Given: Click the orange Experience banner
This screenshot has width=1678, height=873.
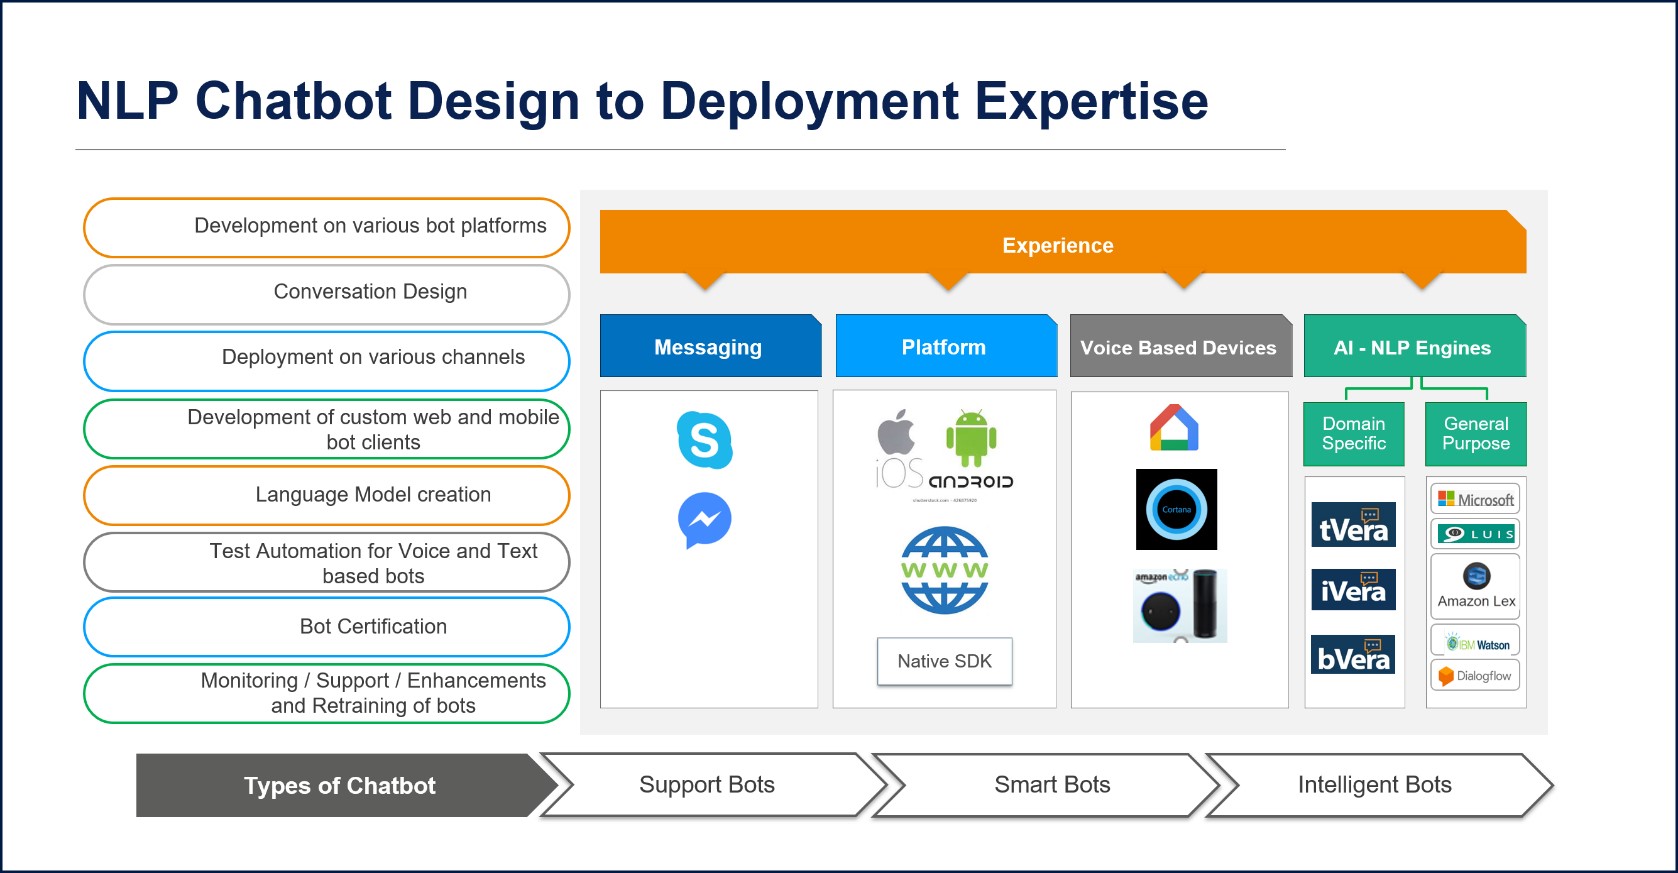Looking at the screenshot, I should (1058, 245).
